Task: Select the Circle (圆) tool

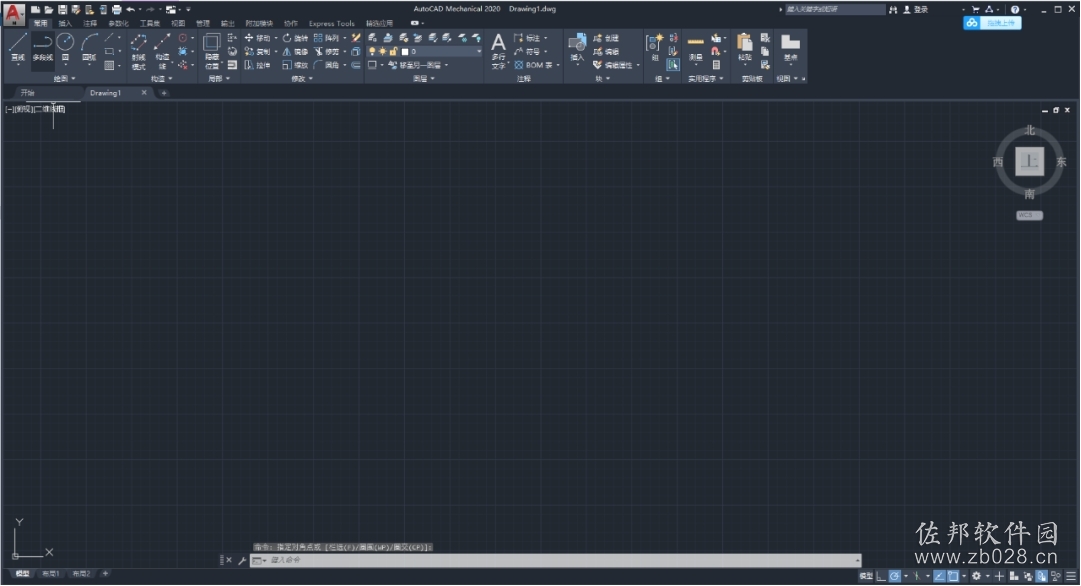Action: pyautogui.click(x=65, y=48)
